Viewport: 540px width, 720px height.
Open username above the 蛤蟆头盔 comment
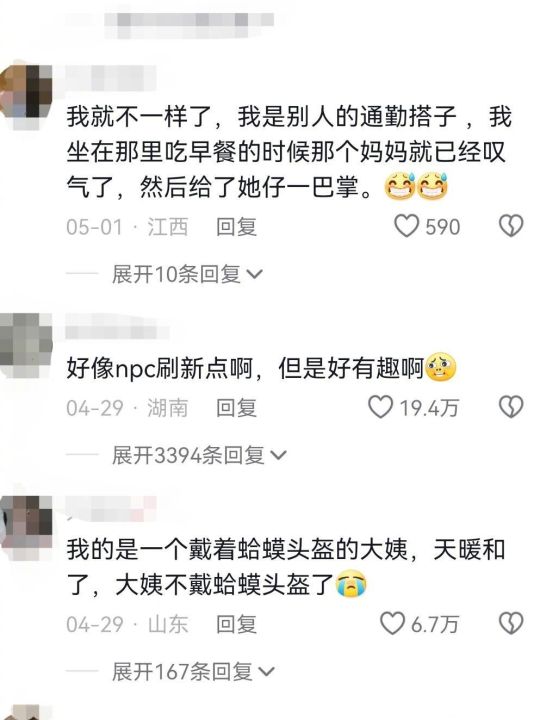click(111, 509)
